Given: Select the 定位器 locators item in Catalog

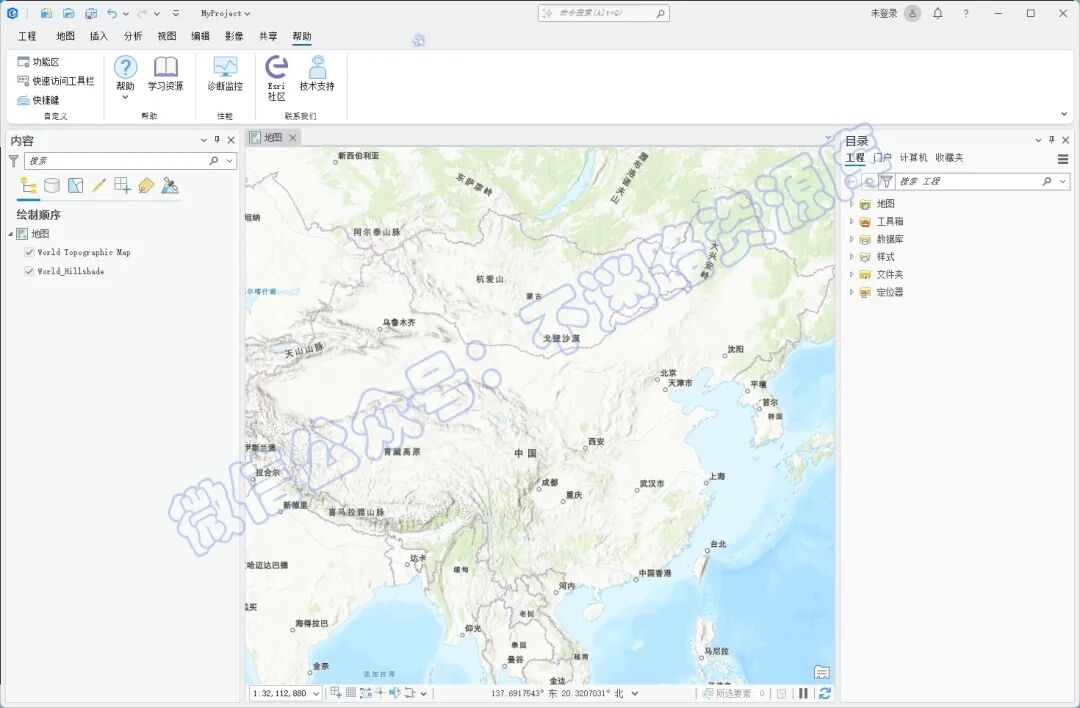Looking at the screenshot, I should click(881, 292).
